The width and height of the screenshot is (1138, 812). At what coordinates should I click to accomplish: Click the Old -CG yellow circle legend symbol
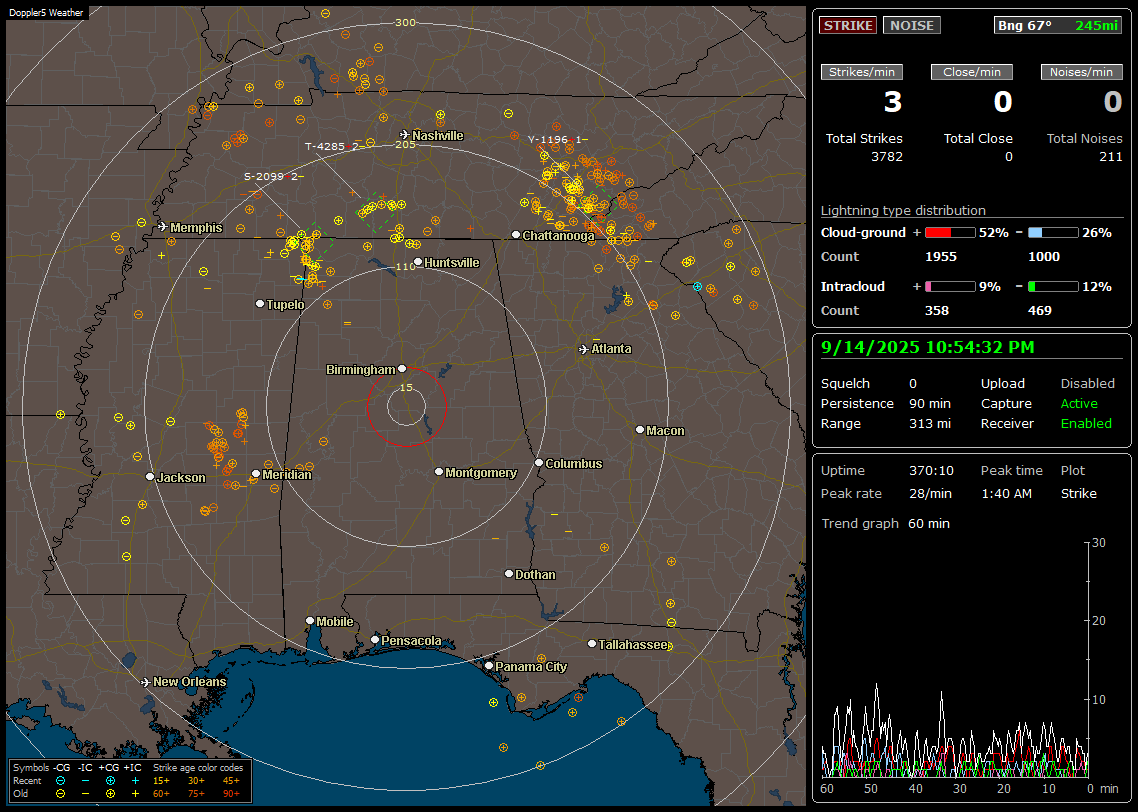click(x=60, y=794)
